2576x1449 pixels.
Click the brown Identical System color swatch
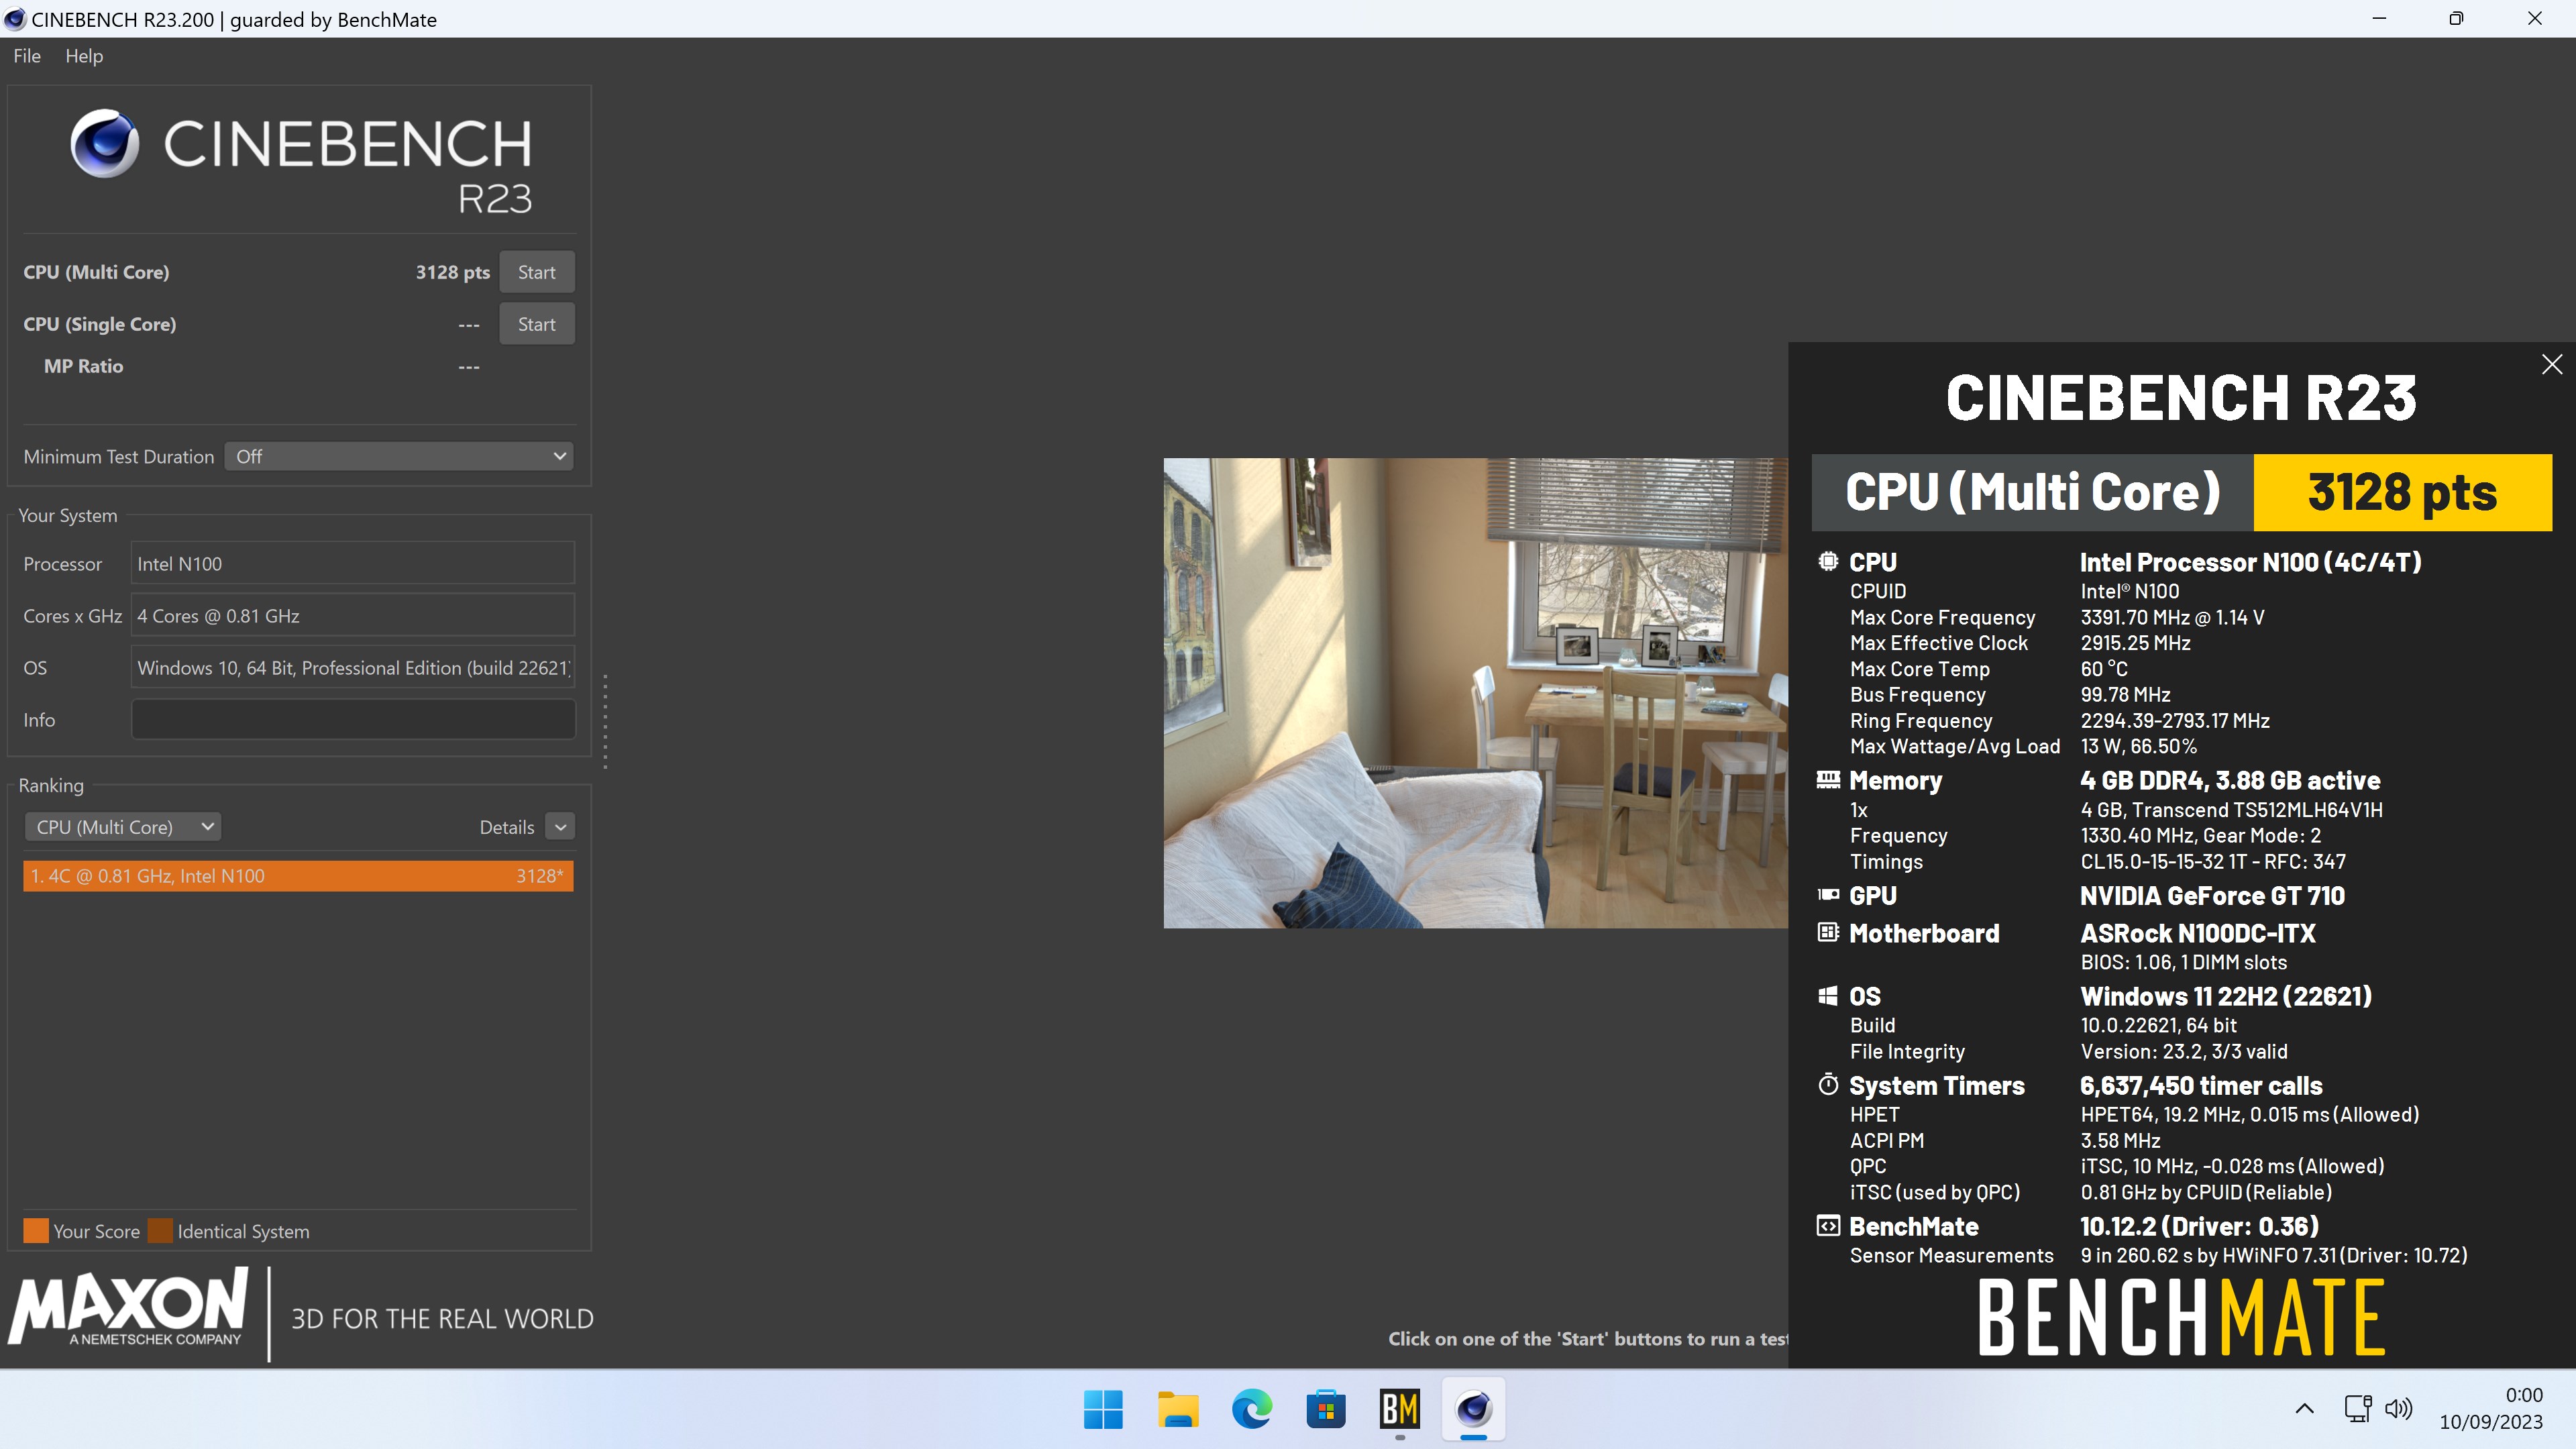[x=160, y=1231]
